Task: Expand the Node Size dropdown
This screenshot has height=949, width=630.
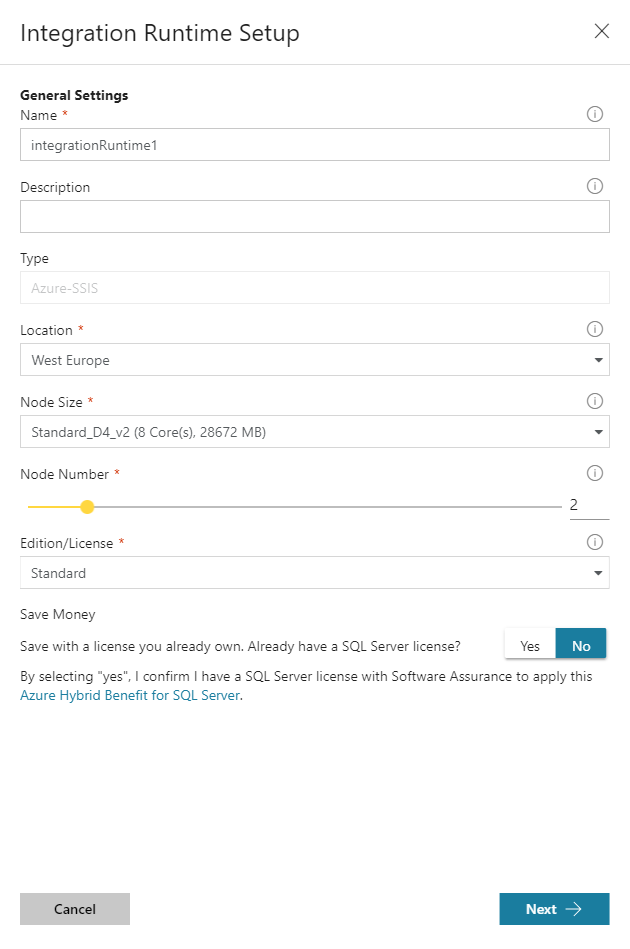Action: coord(314,432)
